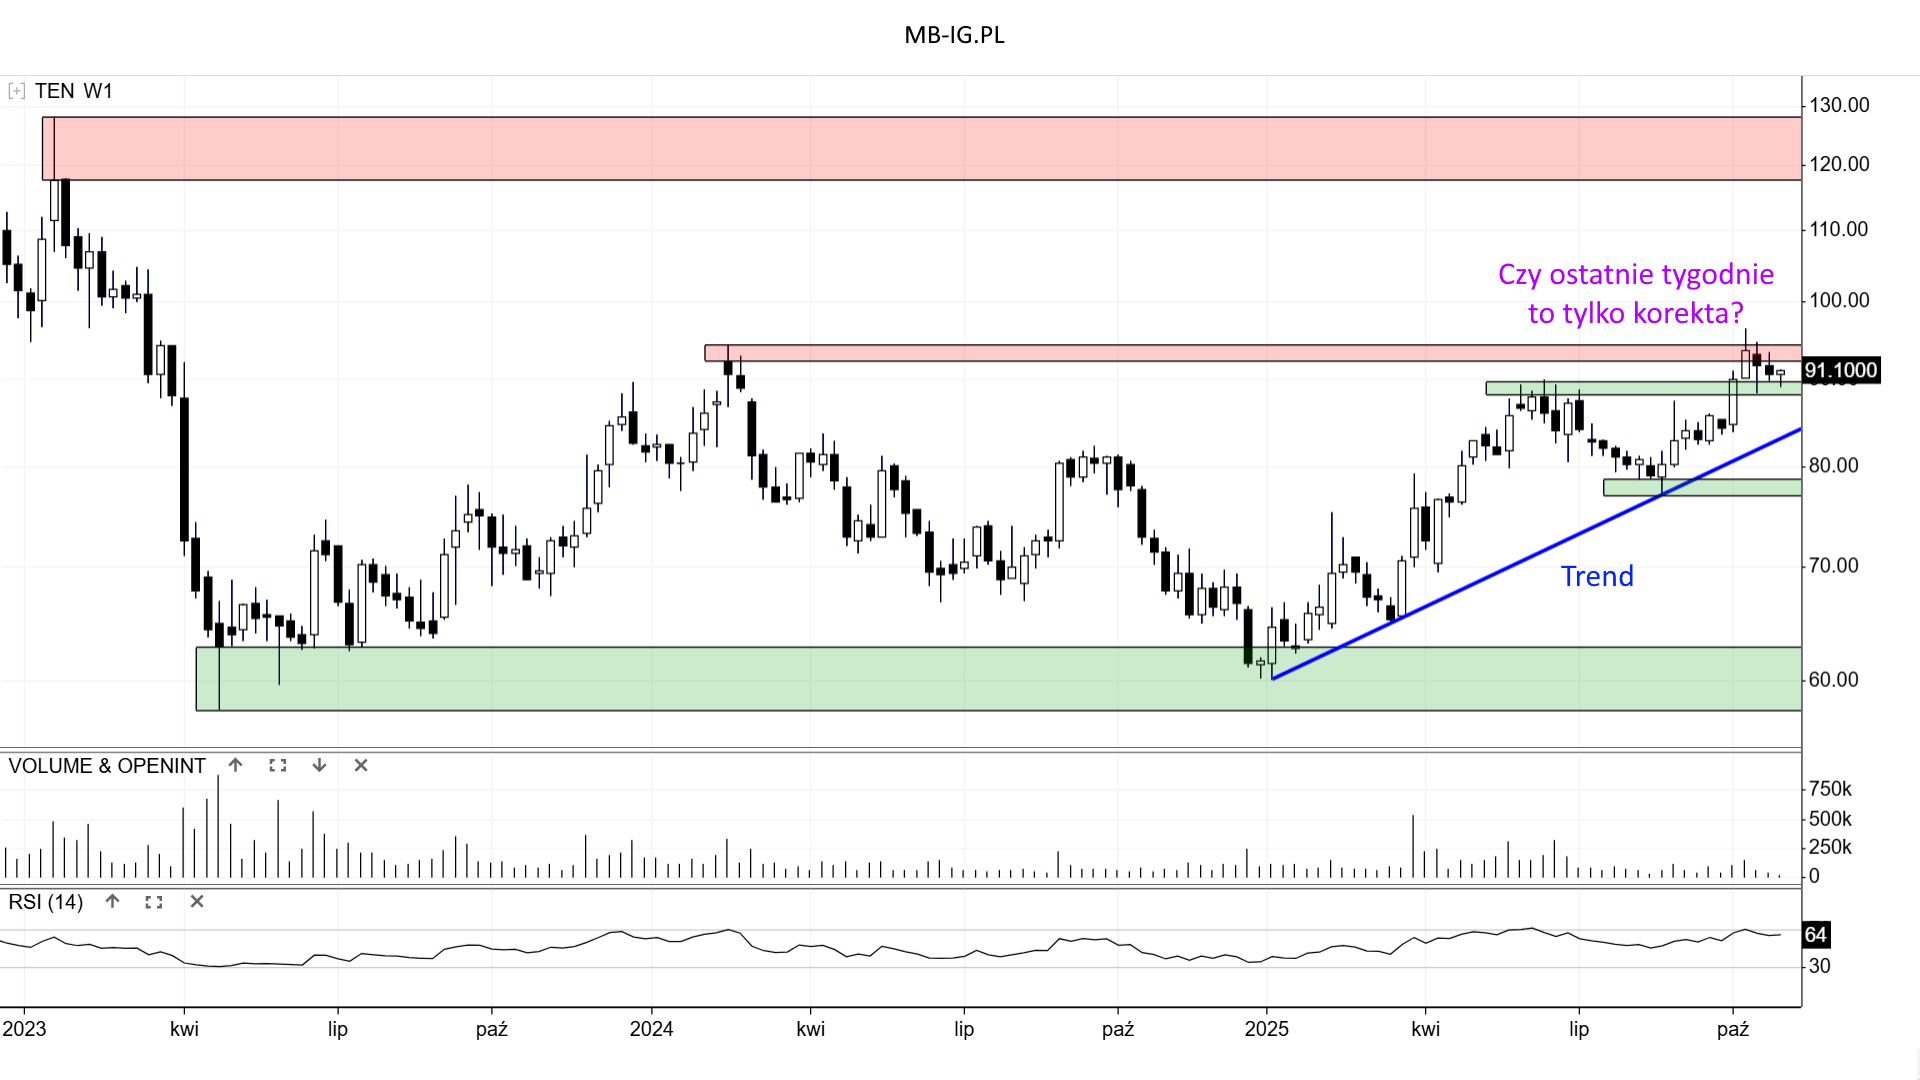
Task: Open the VOLUME & OPENINT indicator label
Action: 107,766
